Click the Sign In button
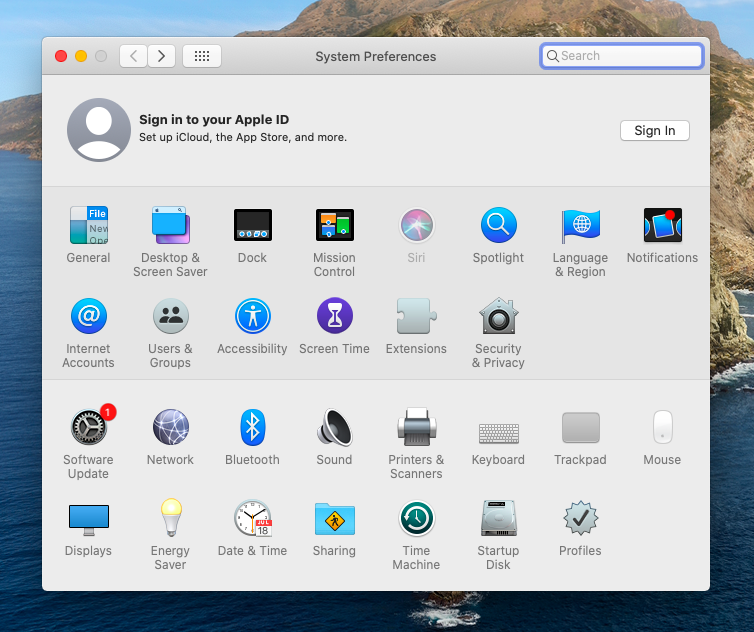This screenshot has height=632, width=754. (654, 130)
